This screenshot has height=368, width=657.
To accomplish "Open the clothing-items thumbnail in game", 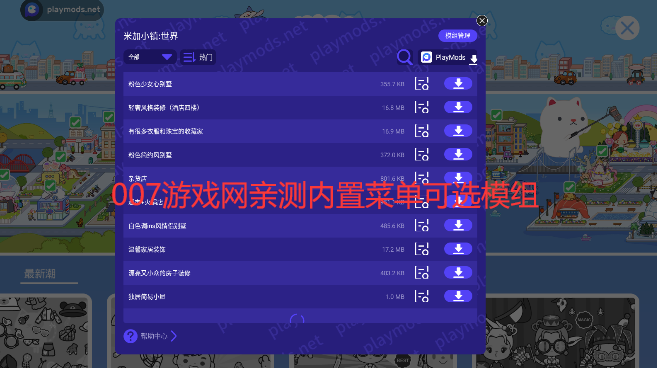I will [x=45, y=331].
